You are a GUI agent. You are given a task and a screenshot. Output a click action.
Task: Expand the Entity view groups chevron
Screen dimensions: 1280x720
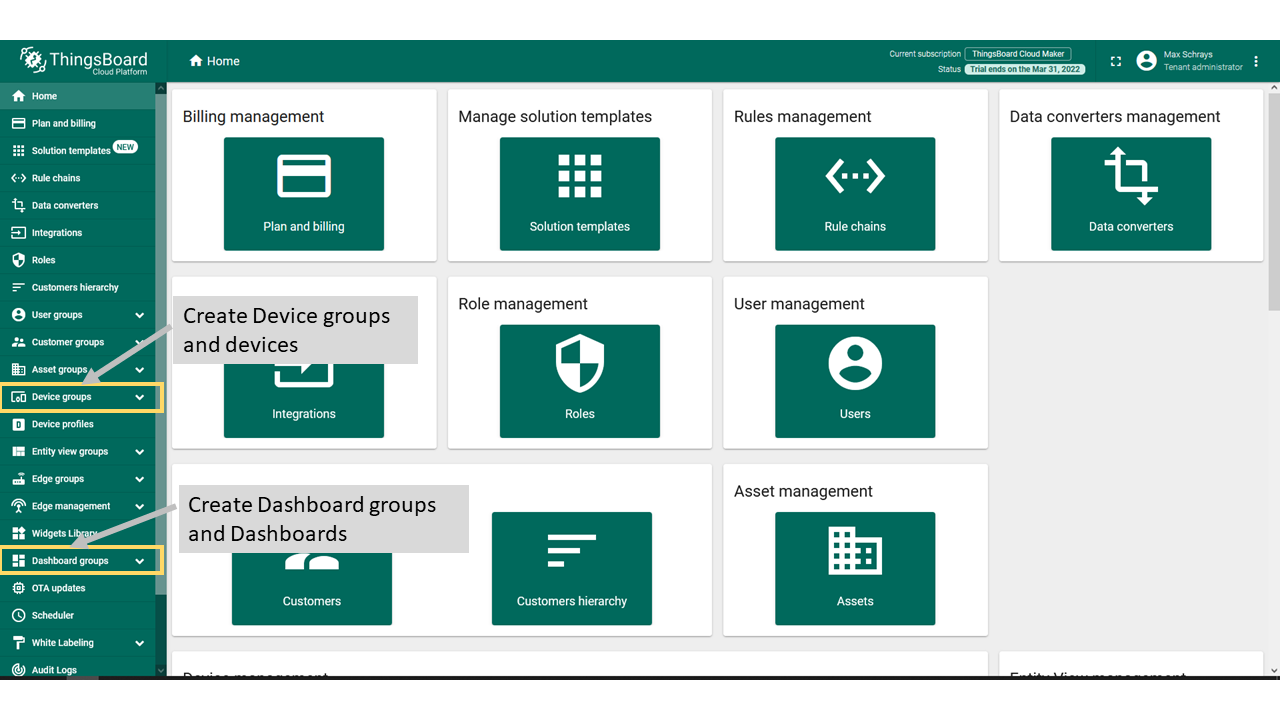[x=140, y=452]
